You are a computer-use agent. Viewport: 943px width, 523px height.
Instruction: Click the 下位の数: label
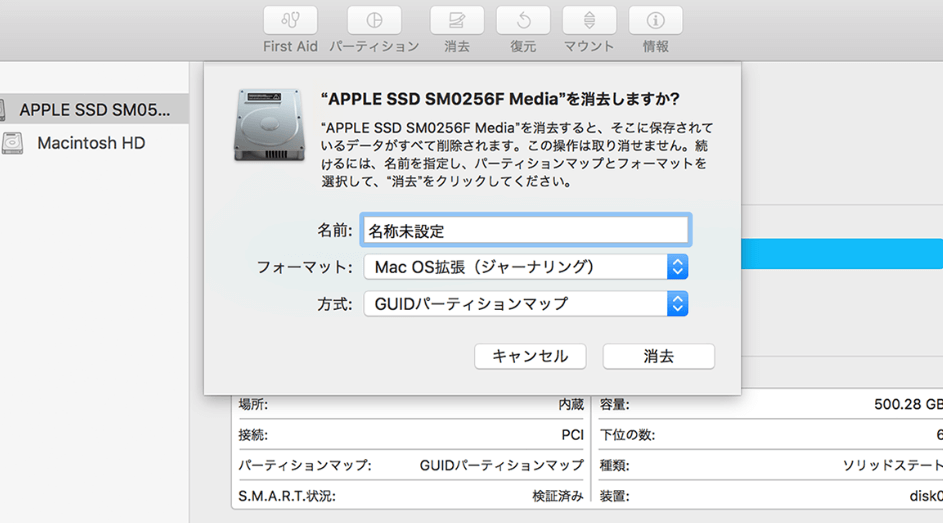pyautogui.click(x=627, y=435)
